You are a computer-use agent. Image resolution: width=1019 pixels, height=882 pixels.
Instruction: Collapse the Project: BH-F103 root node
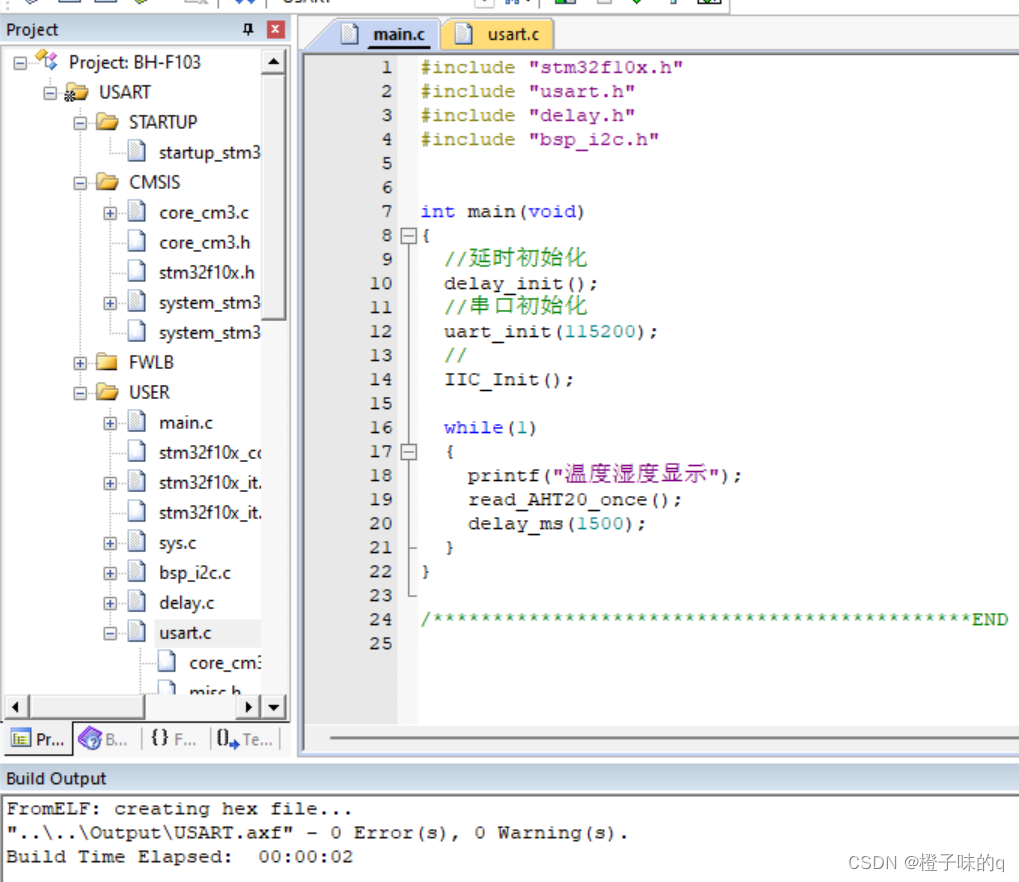(x=20, y=63)
